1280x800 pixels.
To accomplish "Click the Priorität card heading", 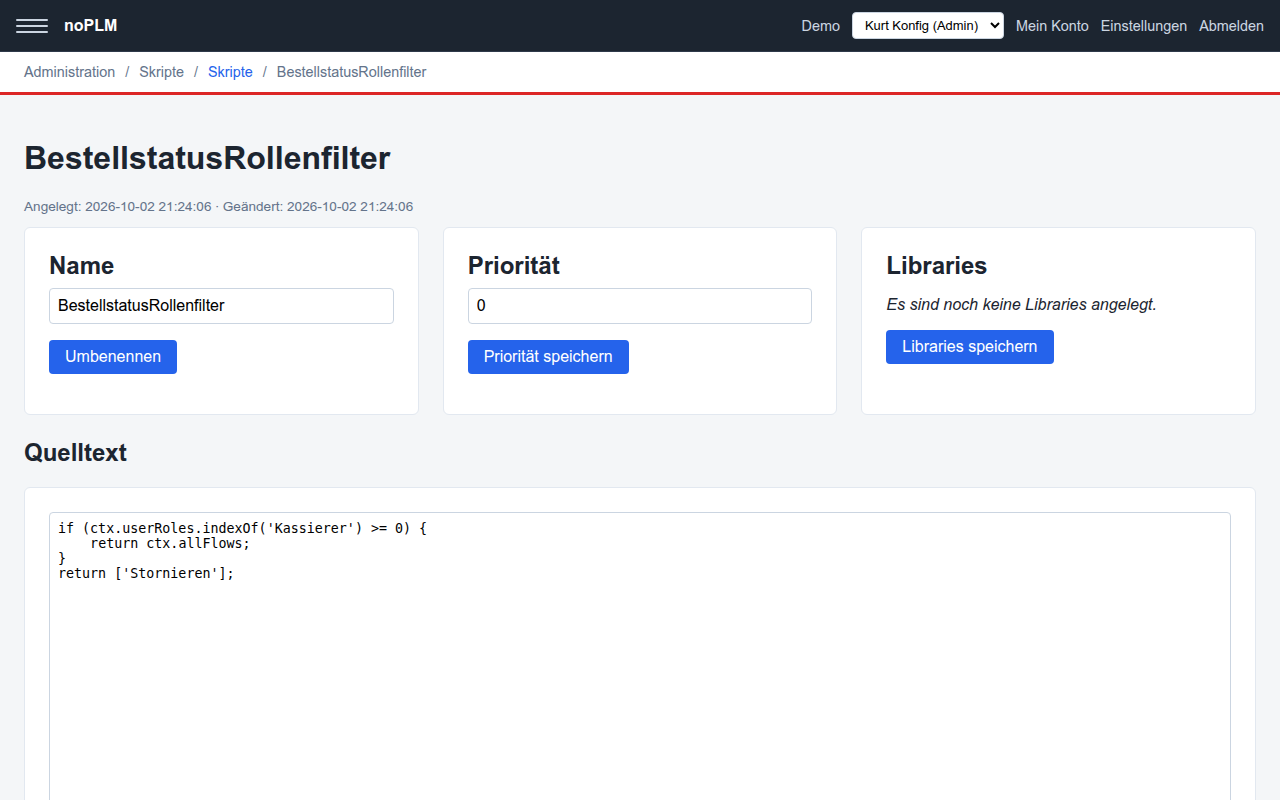I will [514, 266].
